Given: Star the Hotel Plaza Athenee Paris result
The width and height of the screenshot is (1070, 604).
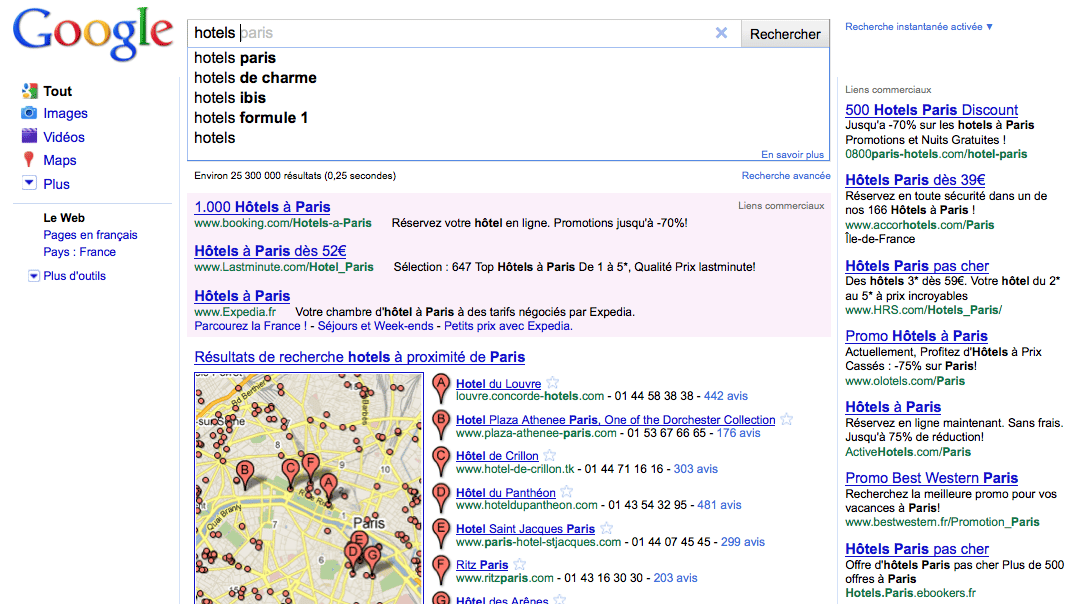Looking at the screenshot, I should coord(787,419).
